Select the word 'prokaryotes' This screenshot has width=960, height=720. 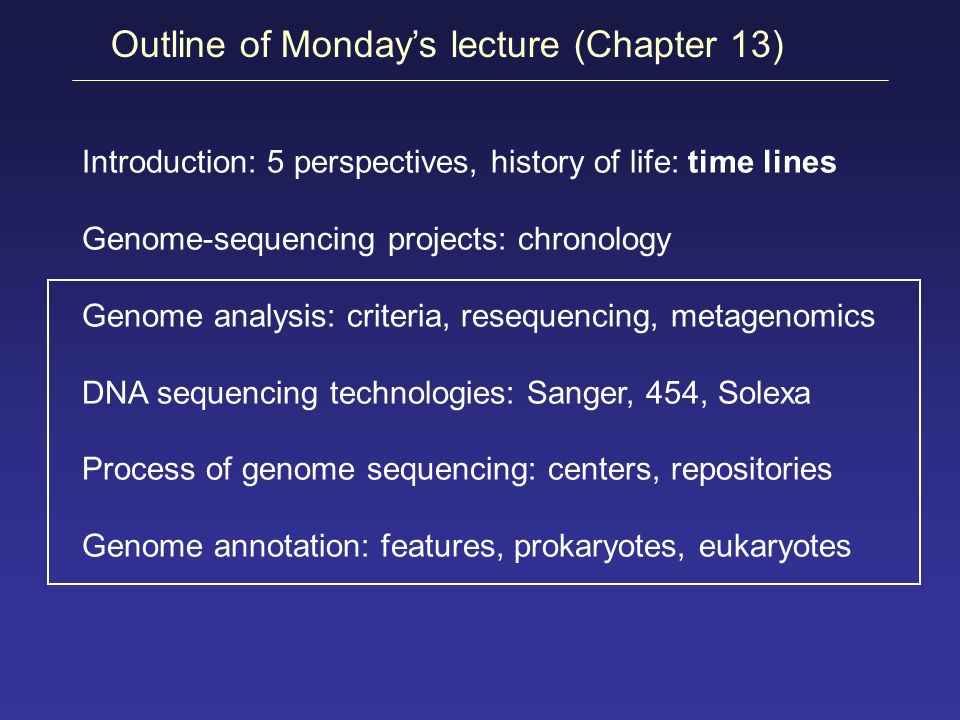pos(598,547)
